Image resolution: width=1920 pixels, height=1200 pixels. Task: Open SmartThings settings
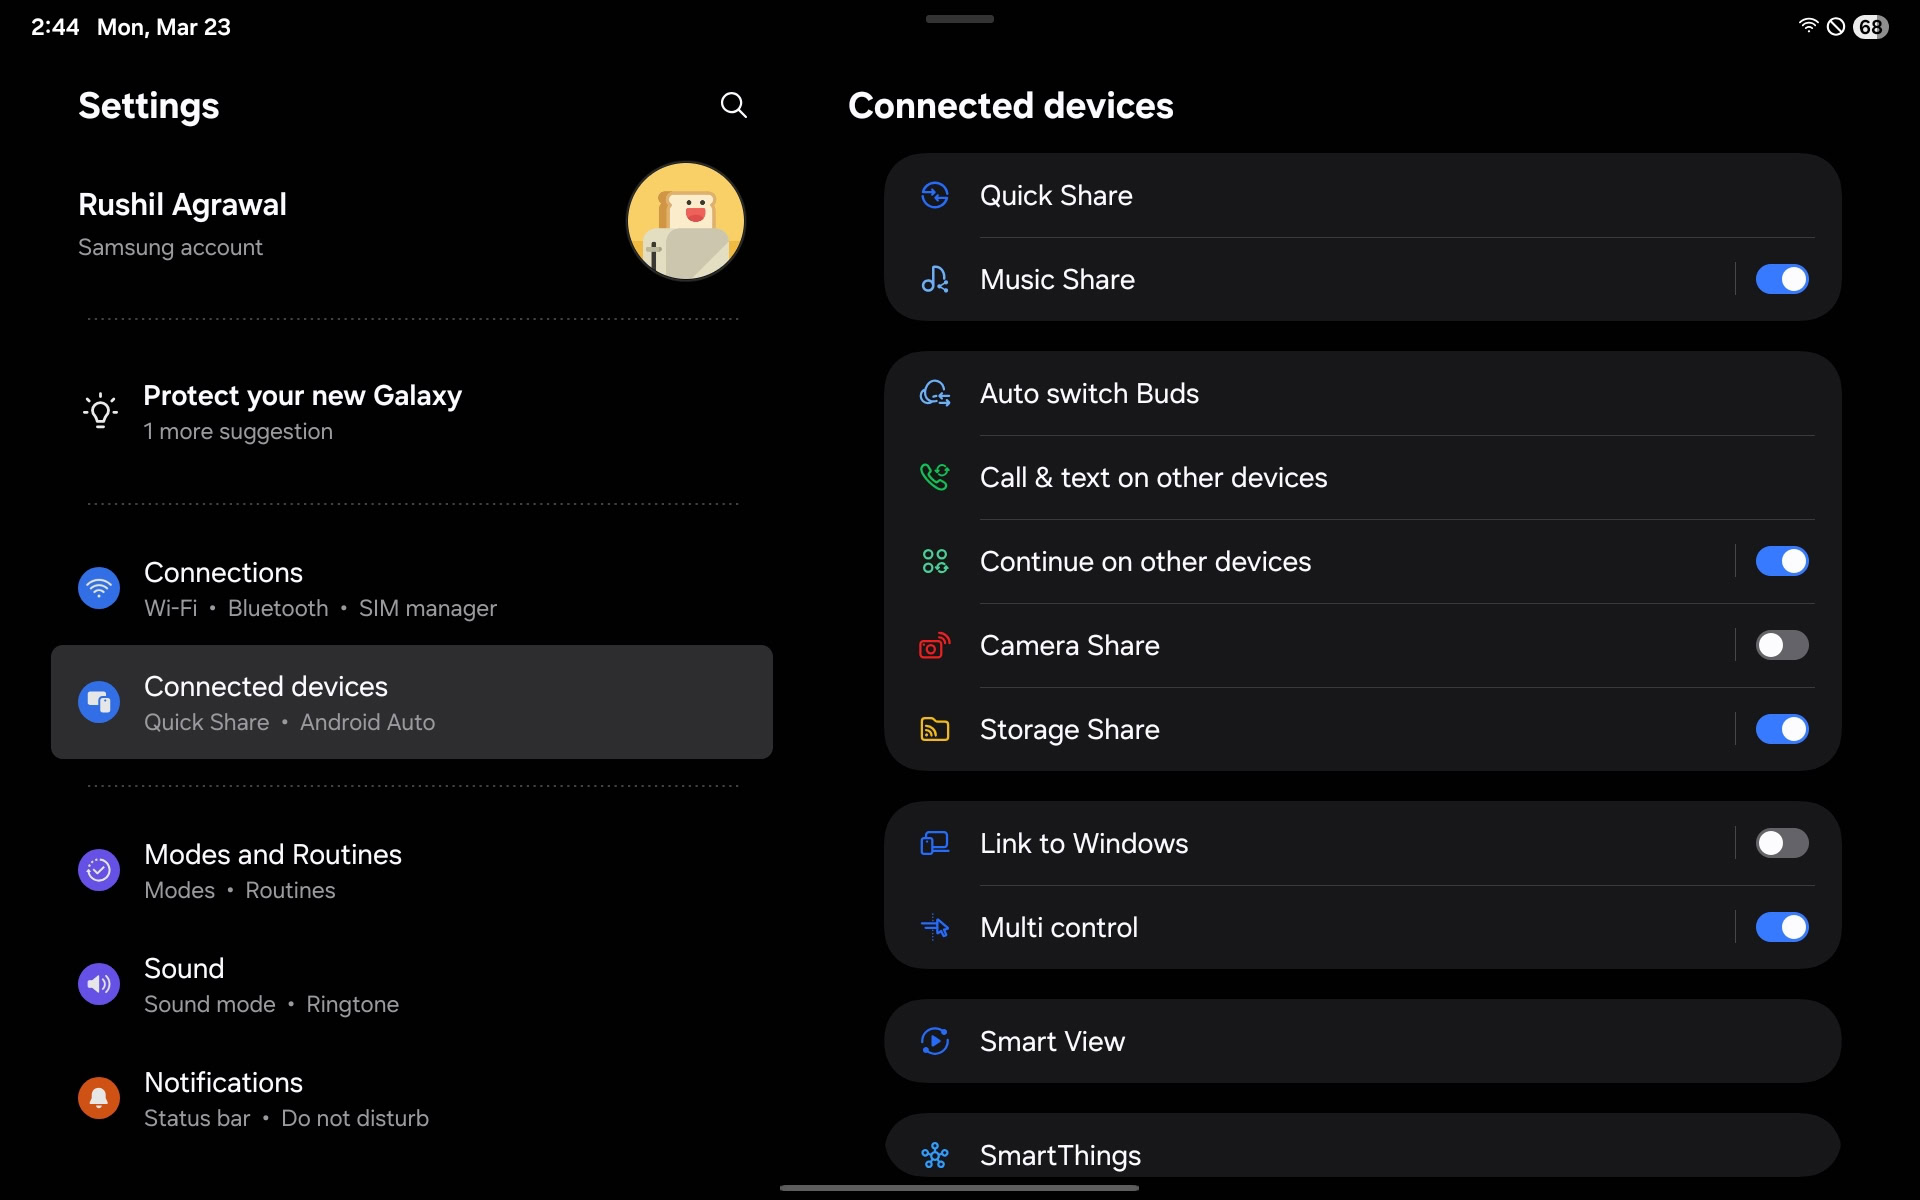[1362, 1146]
